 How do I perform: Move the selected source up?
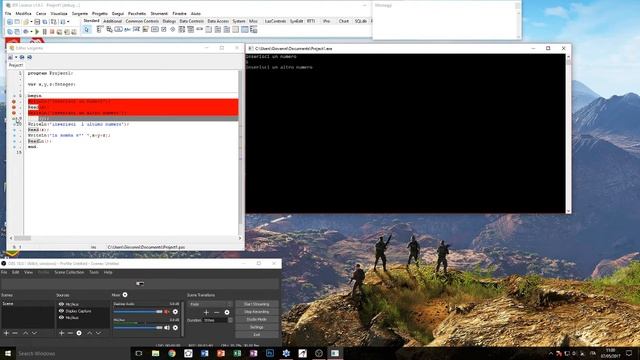coord(89,333)
